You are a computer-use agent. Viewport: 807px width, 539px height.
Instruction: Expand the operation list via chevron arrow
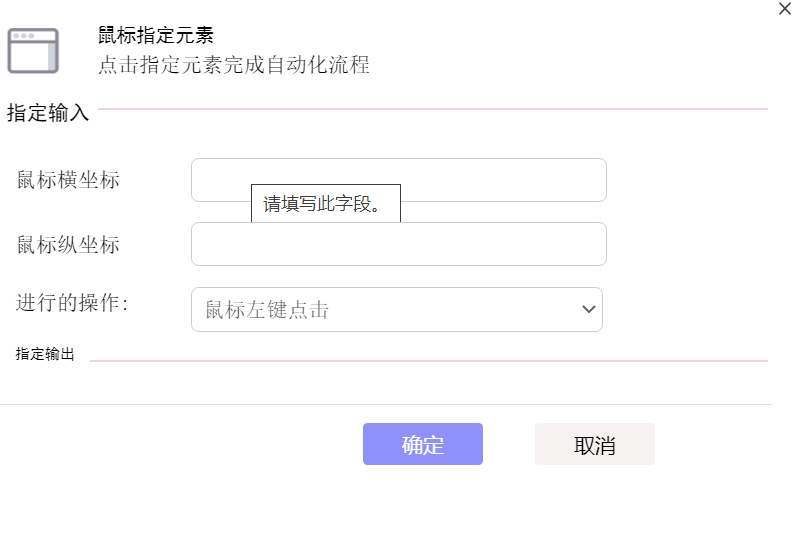tap(589, 309)
